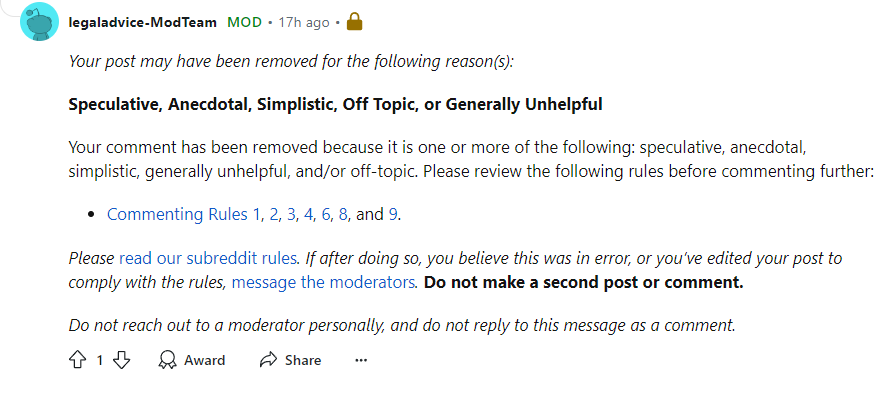Click the locked comment padlock icon
Screen dimensions: 891x394
coord(355,22)
